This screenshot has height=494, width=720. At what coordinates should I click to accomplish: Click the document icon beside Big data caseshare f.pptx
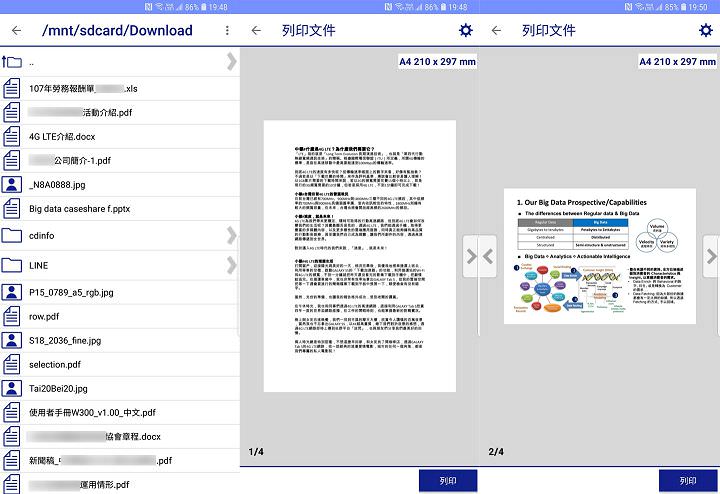tap(11, 208)
